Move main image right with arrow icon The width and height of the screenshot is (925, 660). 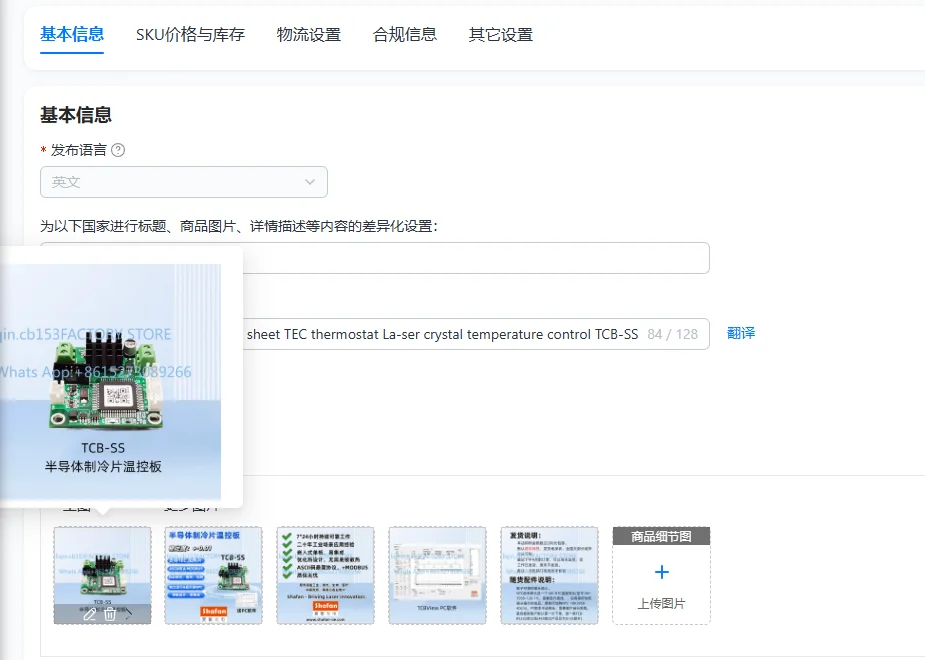(x=129, y=615)
